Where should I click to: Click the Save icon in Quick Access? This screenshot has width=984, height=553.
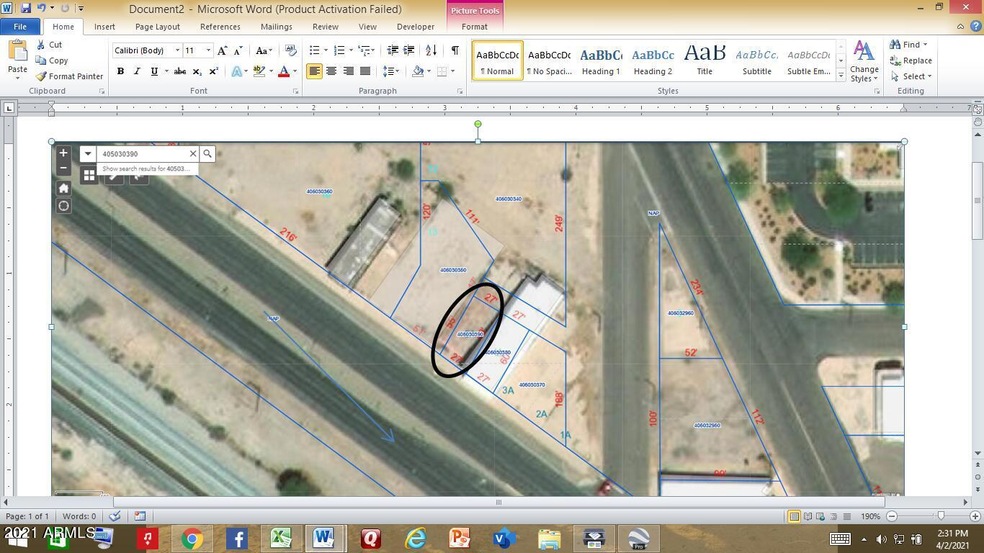(25, 8)
